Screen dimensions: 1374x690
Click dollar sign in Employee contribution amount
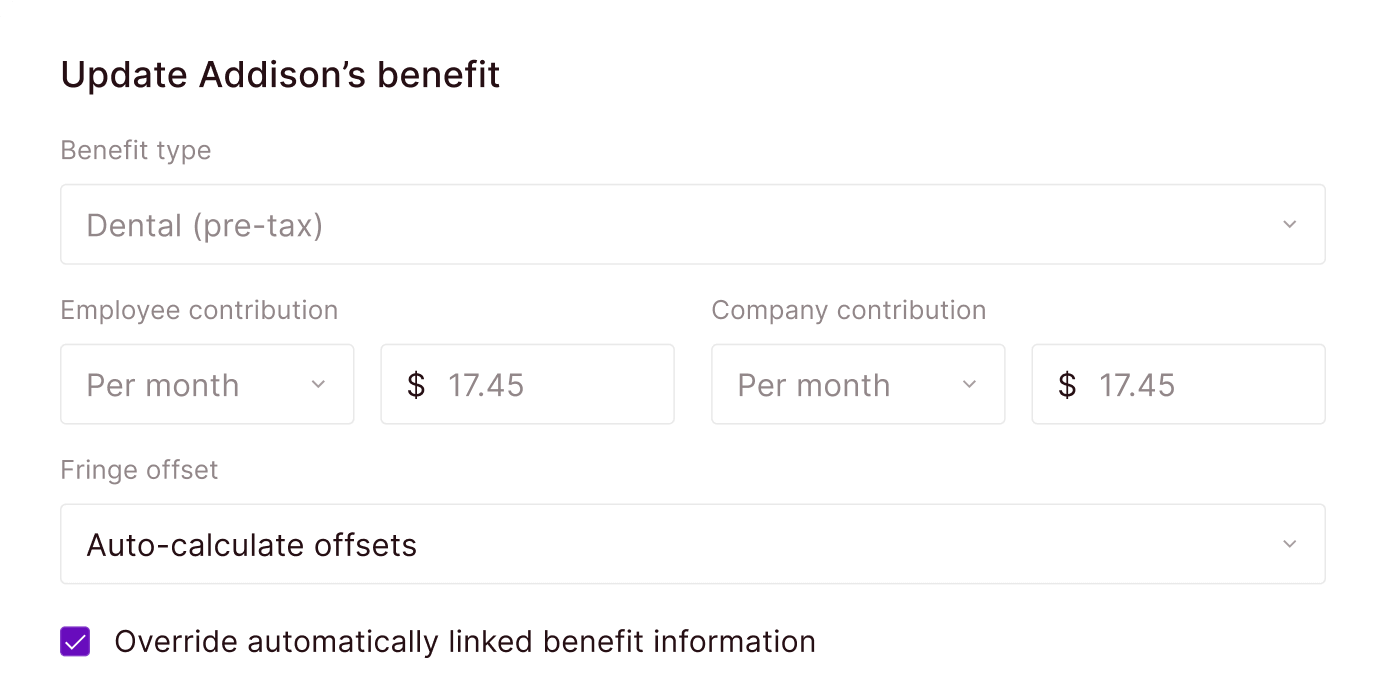coord(416,385)
